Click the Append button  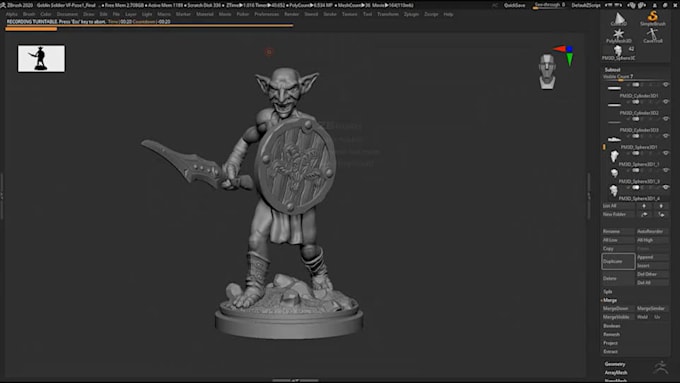coord(653,257)
